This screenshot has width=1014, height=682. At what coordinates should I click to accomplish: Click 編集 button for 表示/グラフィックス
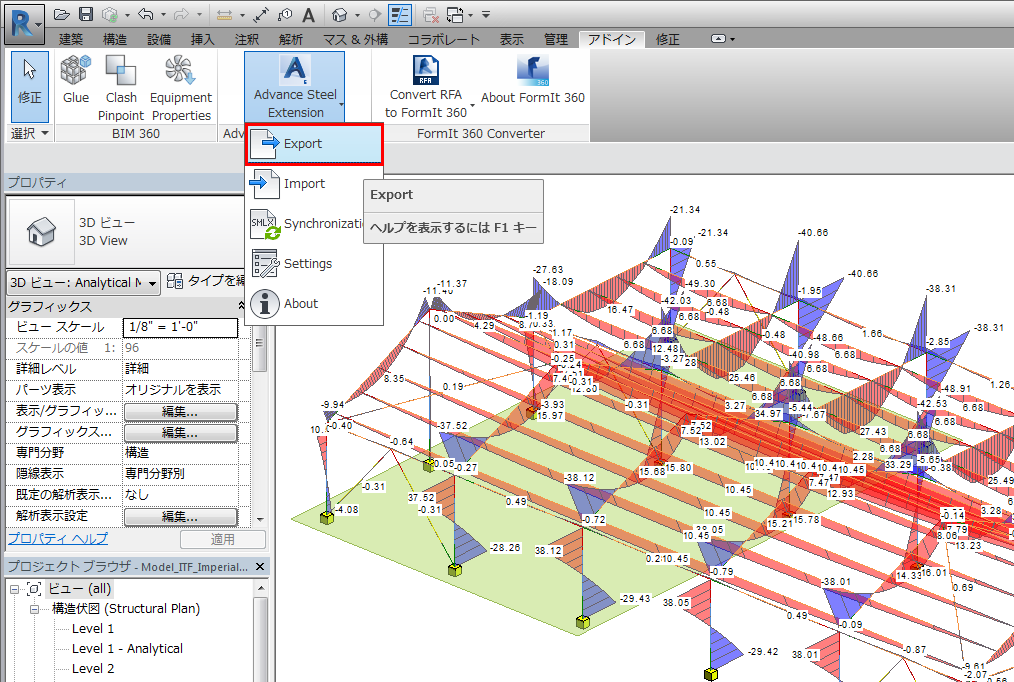tap(180, 412)
